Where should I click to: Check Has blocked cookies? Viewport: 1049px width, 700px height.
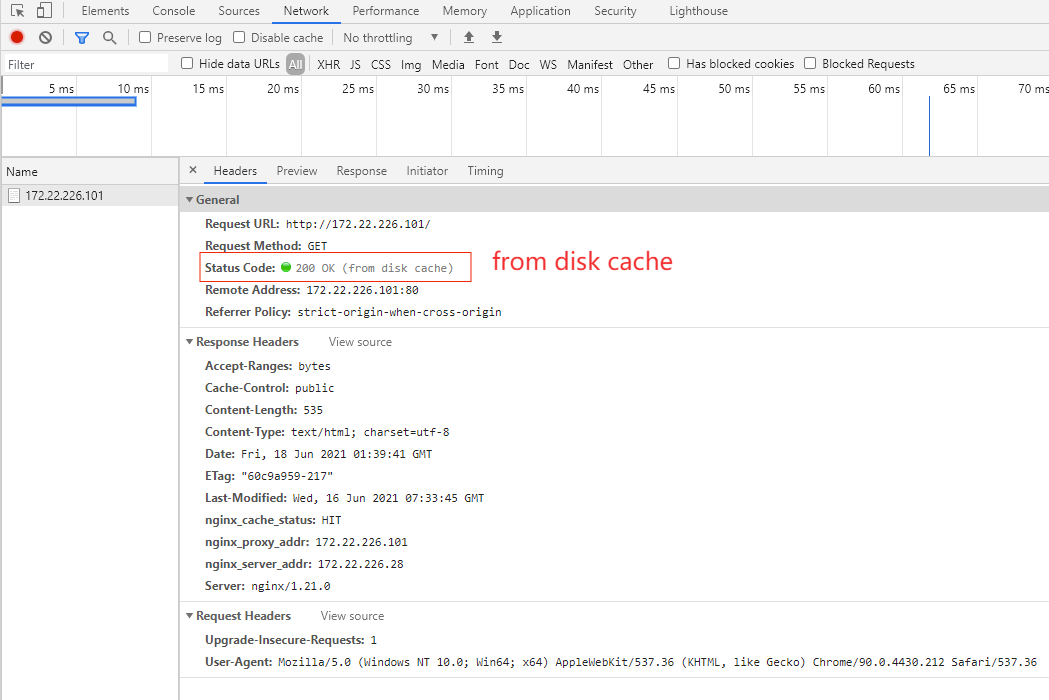point(674,64)
